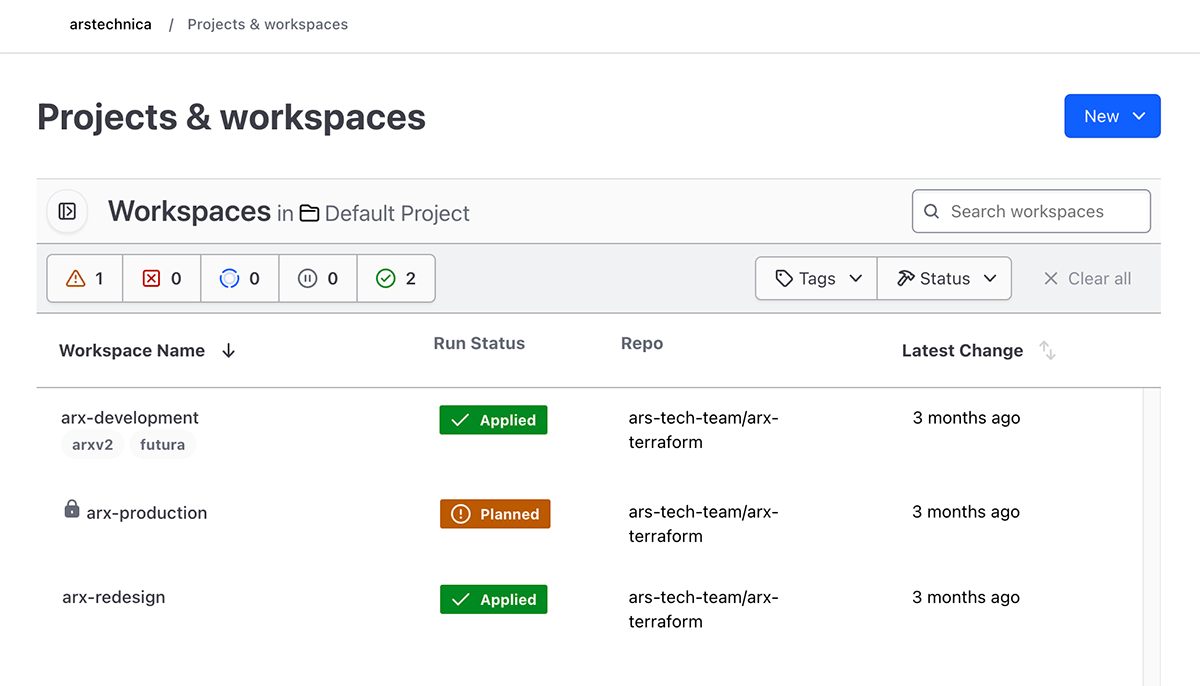The height and width of the screenshot is (686, 1200).
Task: Open the Default Project label
Action: tap(397, 213)
